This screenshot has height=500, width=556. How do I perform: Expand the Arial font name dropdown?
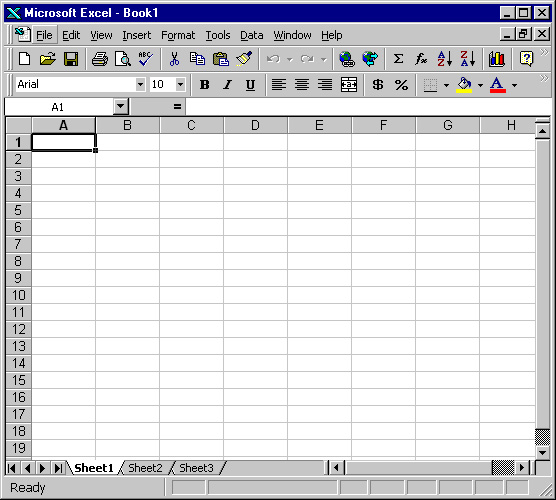[140, 84]
